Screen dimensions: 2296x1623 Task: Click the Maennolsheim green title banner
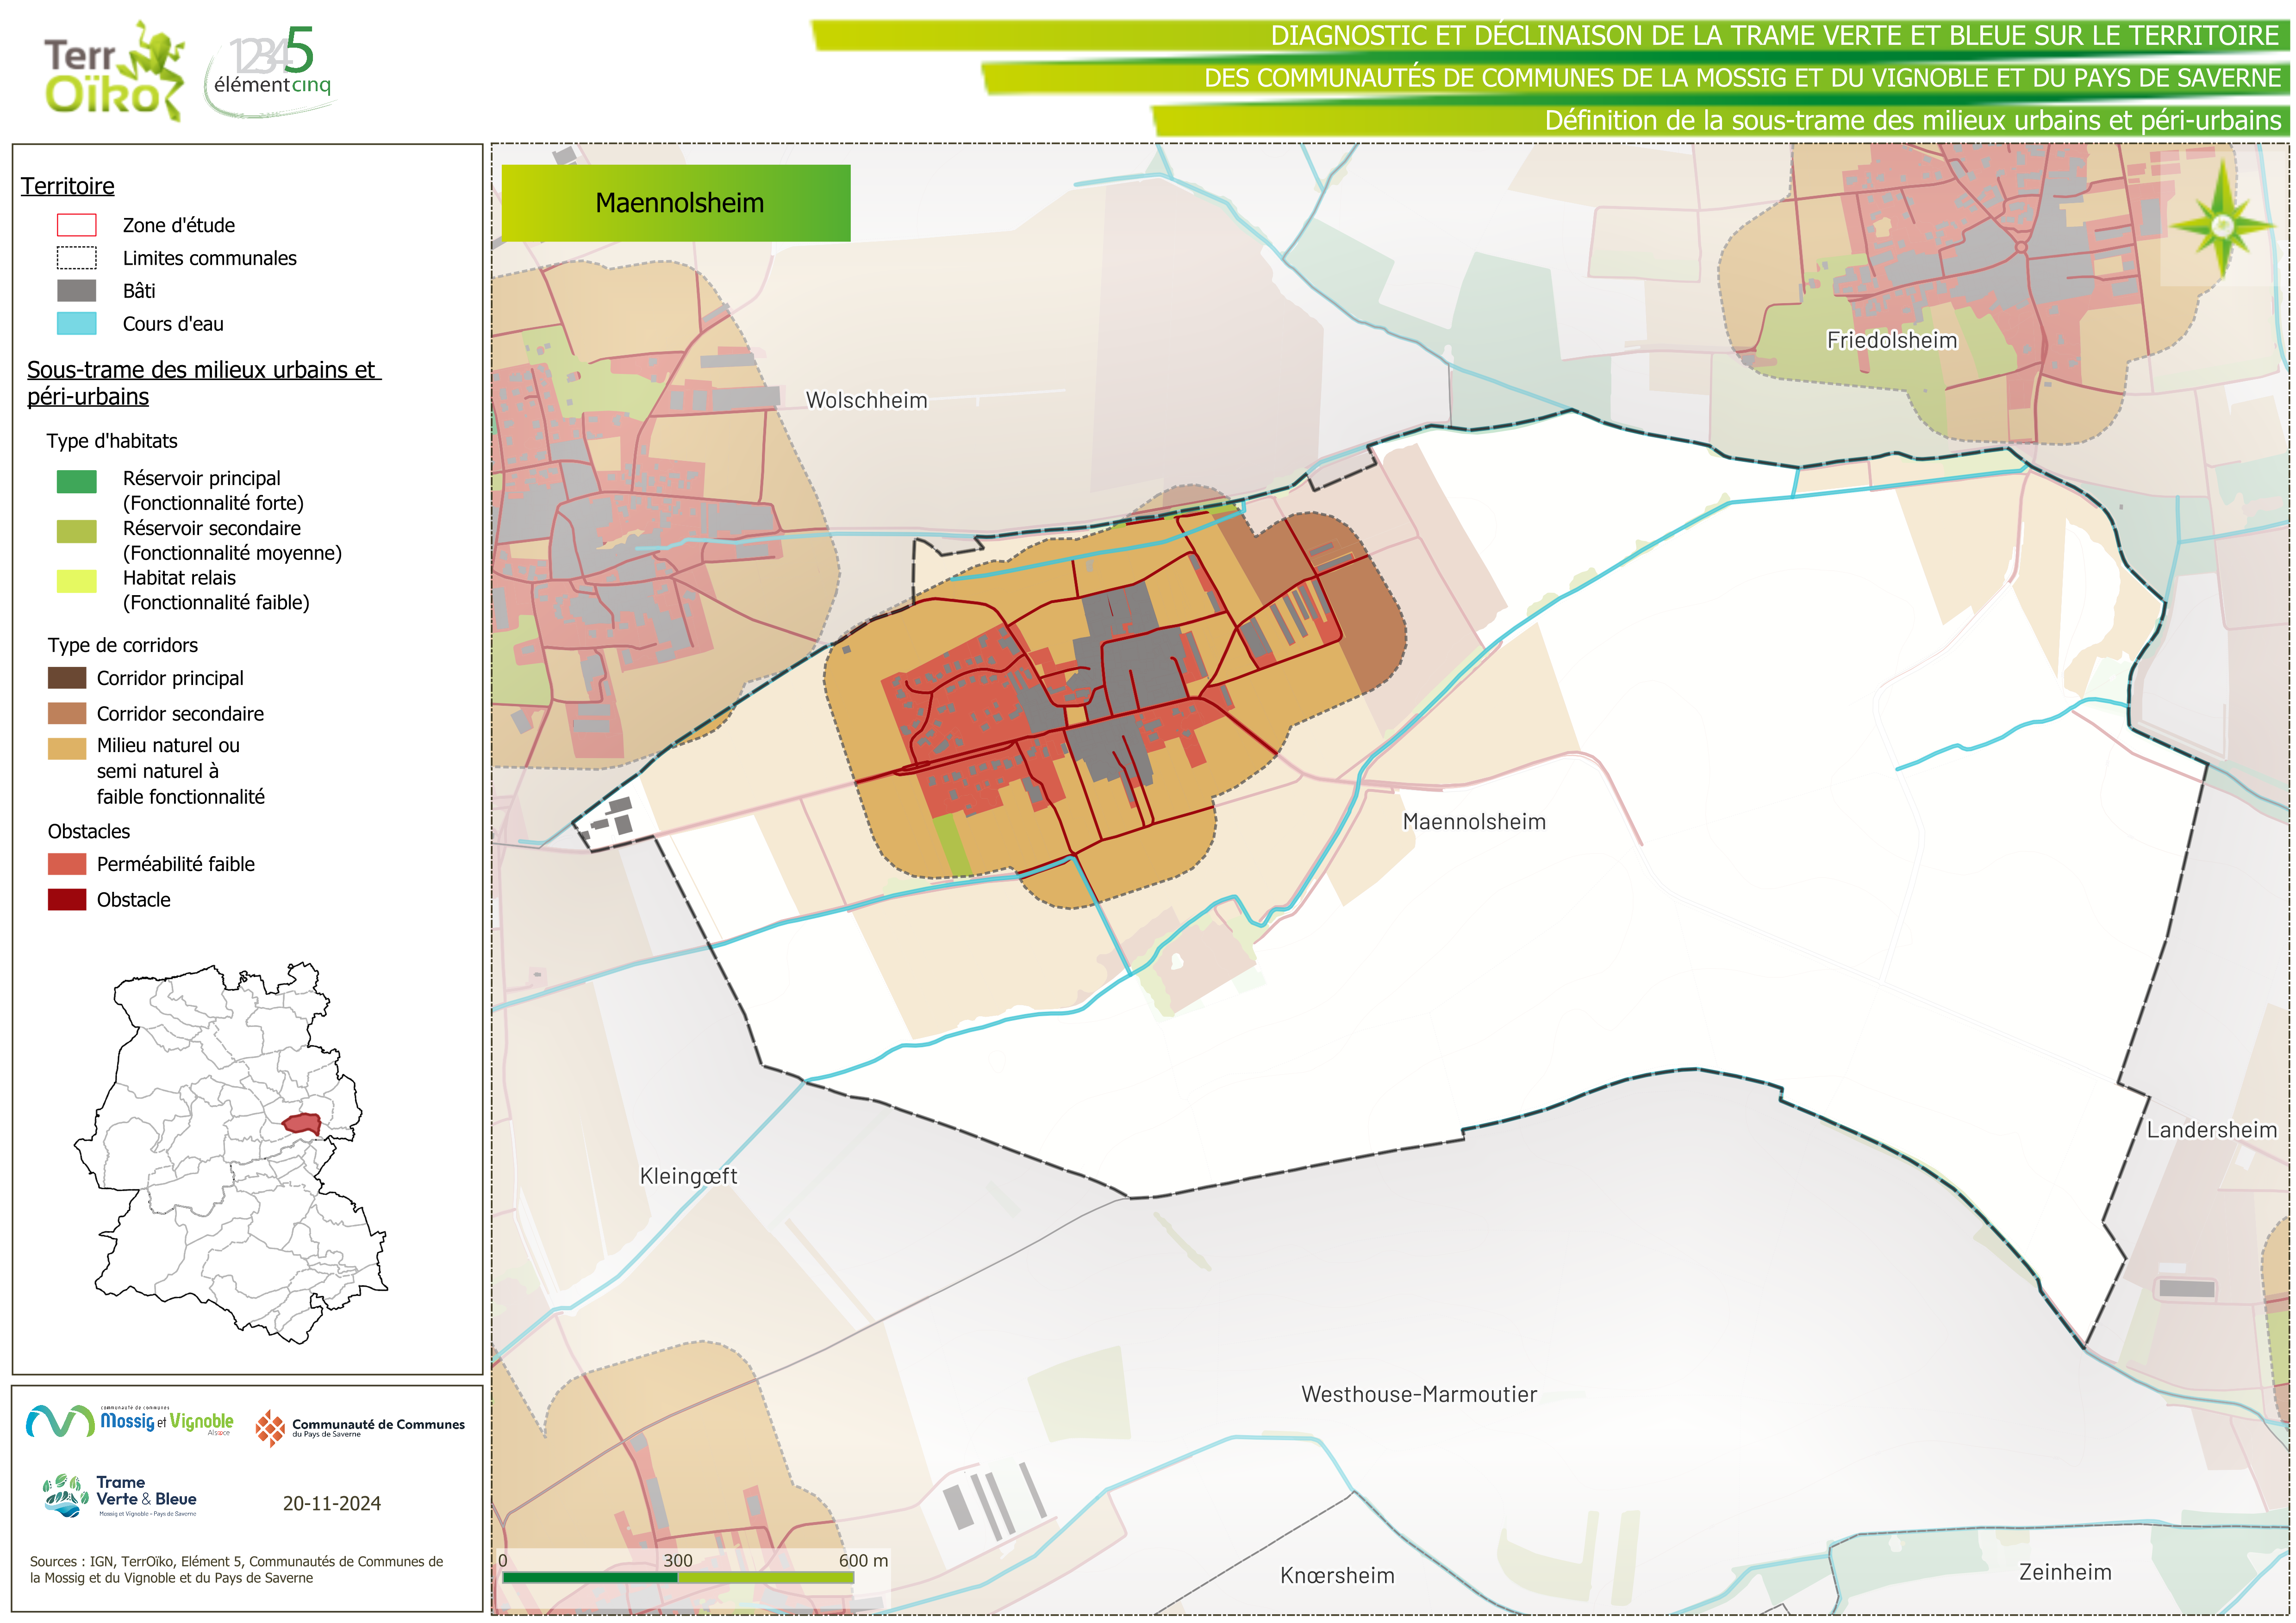click(676, 203)
